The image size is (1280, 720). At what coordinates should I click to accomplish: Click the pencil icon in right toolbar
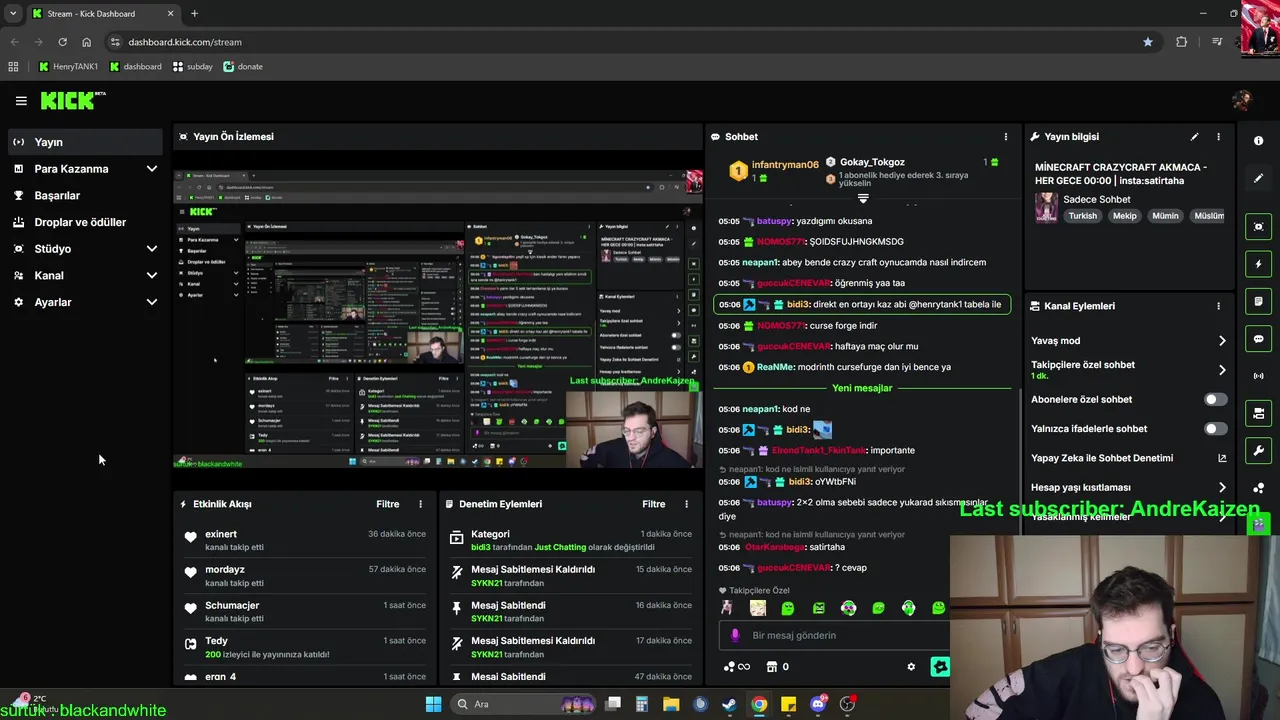click(x=1258, y=178)
